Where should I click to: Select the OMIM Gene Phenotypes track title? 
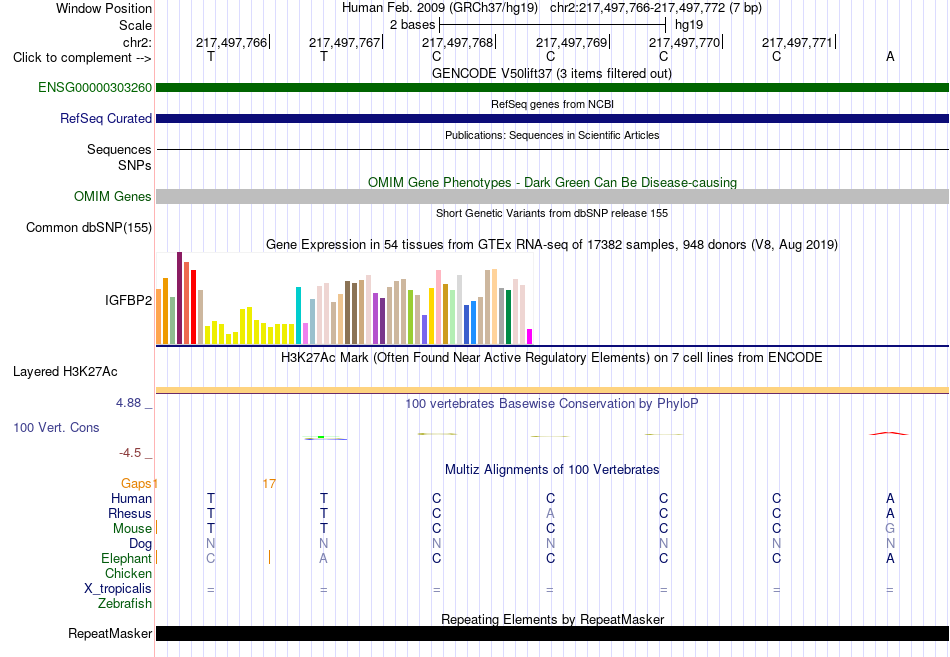[x=552, y=182]
